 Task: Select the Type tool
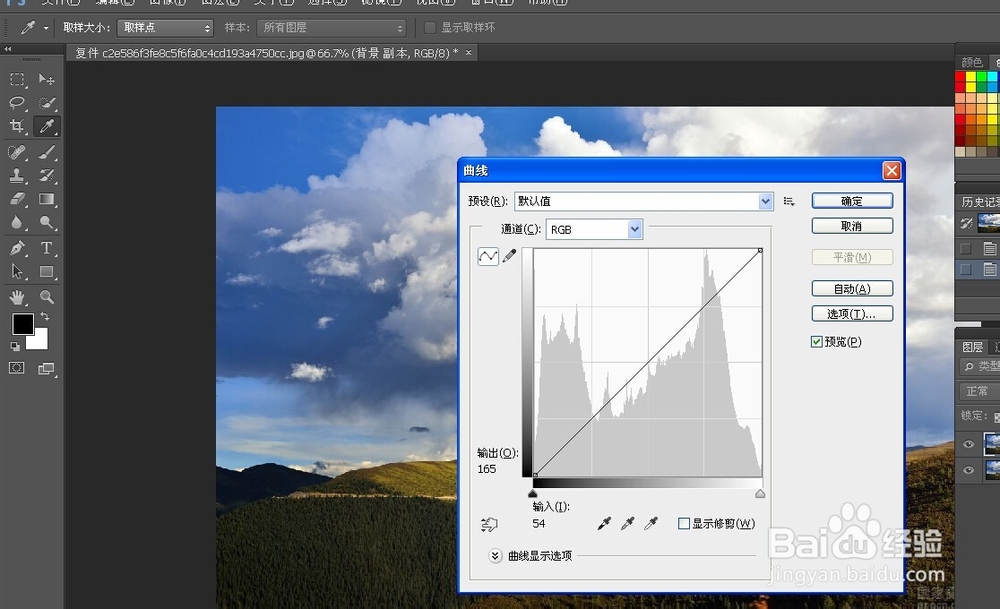point(46,245)
